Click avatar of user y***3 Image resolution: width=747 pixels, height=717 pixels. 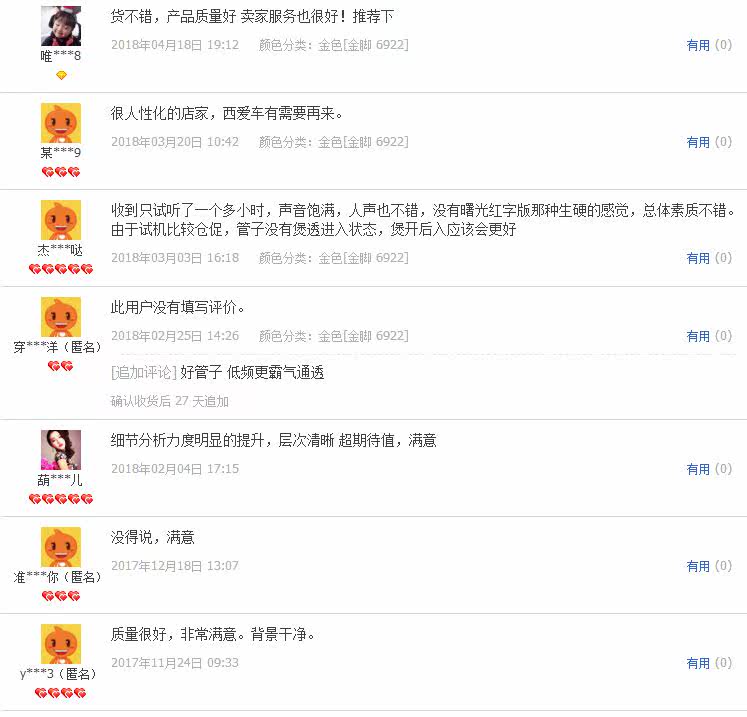pos(61,644)
